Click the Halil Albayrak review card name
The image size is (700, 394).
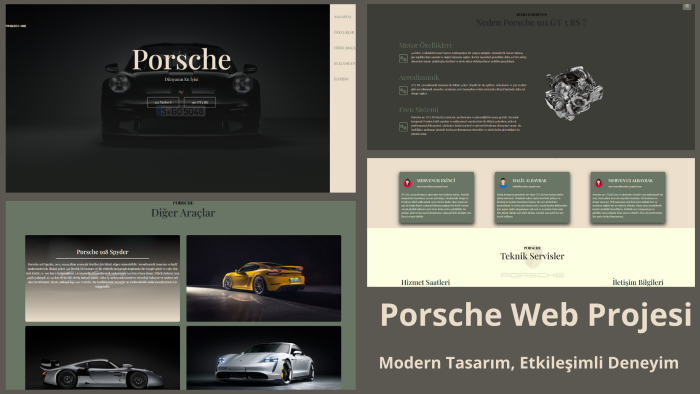point(529,180)
